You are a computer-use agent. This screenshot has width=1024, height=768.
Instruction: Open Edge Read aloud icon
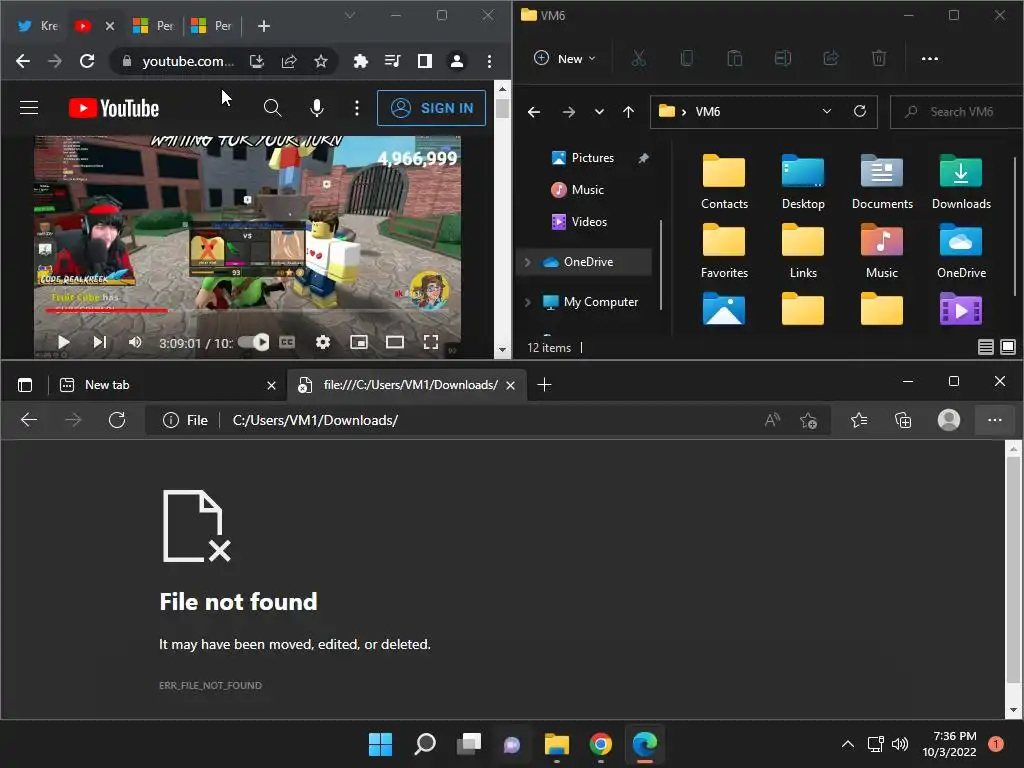tap(773, 421)
